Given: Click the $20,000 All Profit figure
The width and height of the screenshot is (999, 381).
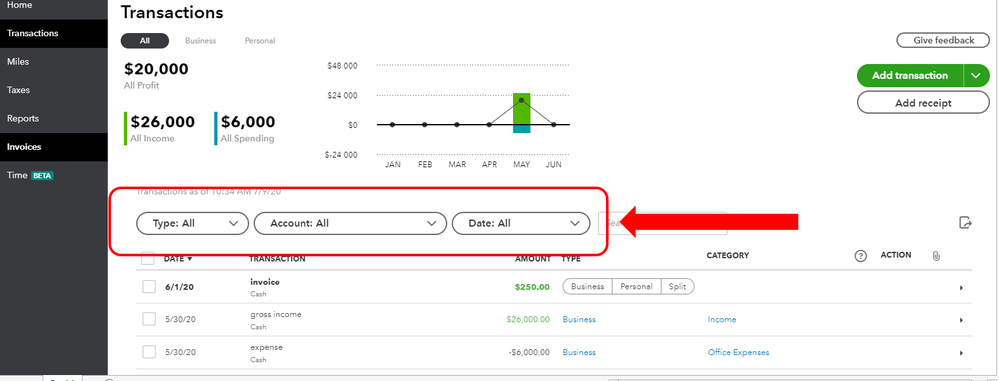Looking at the screenshot, I should click(156, 69).
